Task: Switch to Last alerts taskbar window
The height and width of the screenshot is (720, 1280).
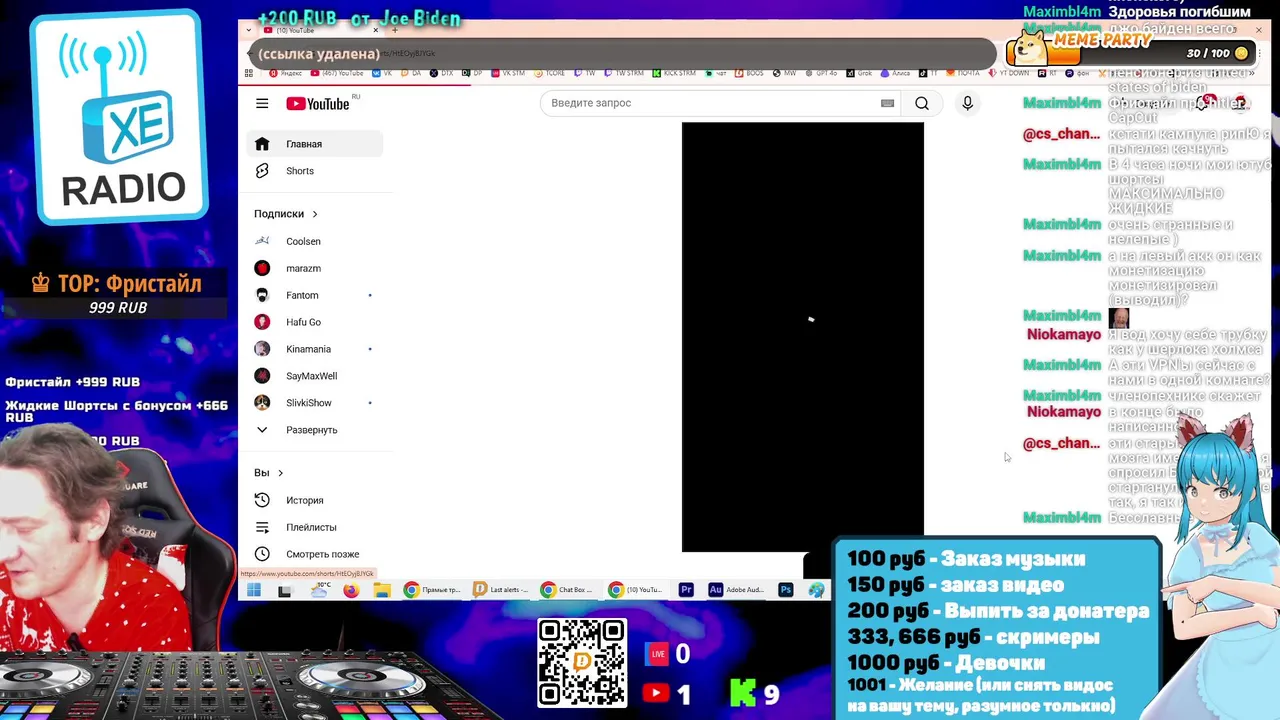Action: click(x=501, y=590)
